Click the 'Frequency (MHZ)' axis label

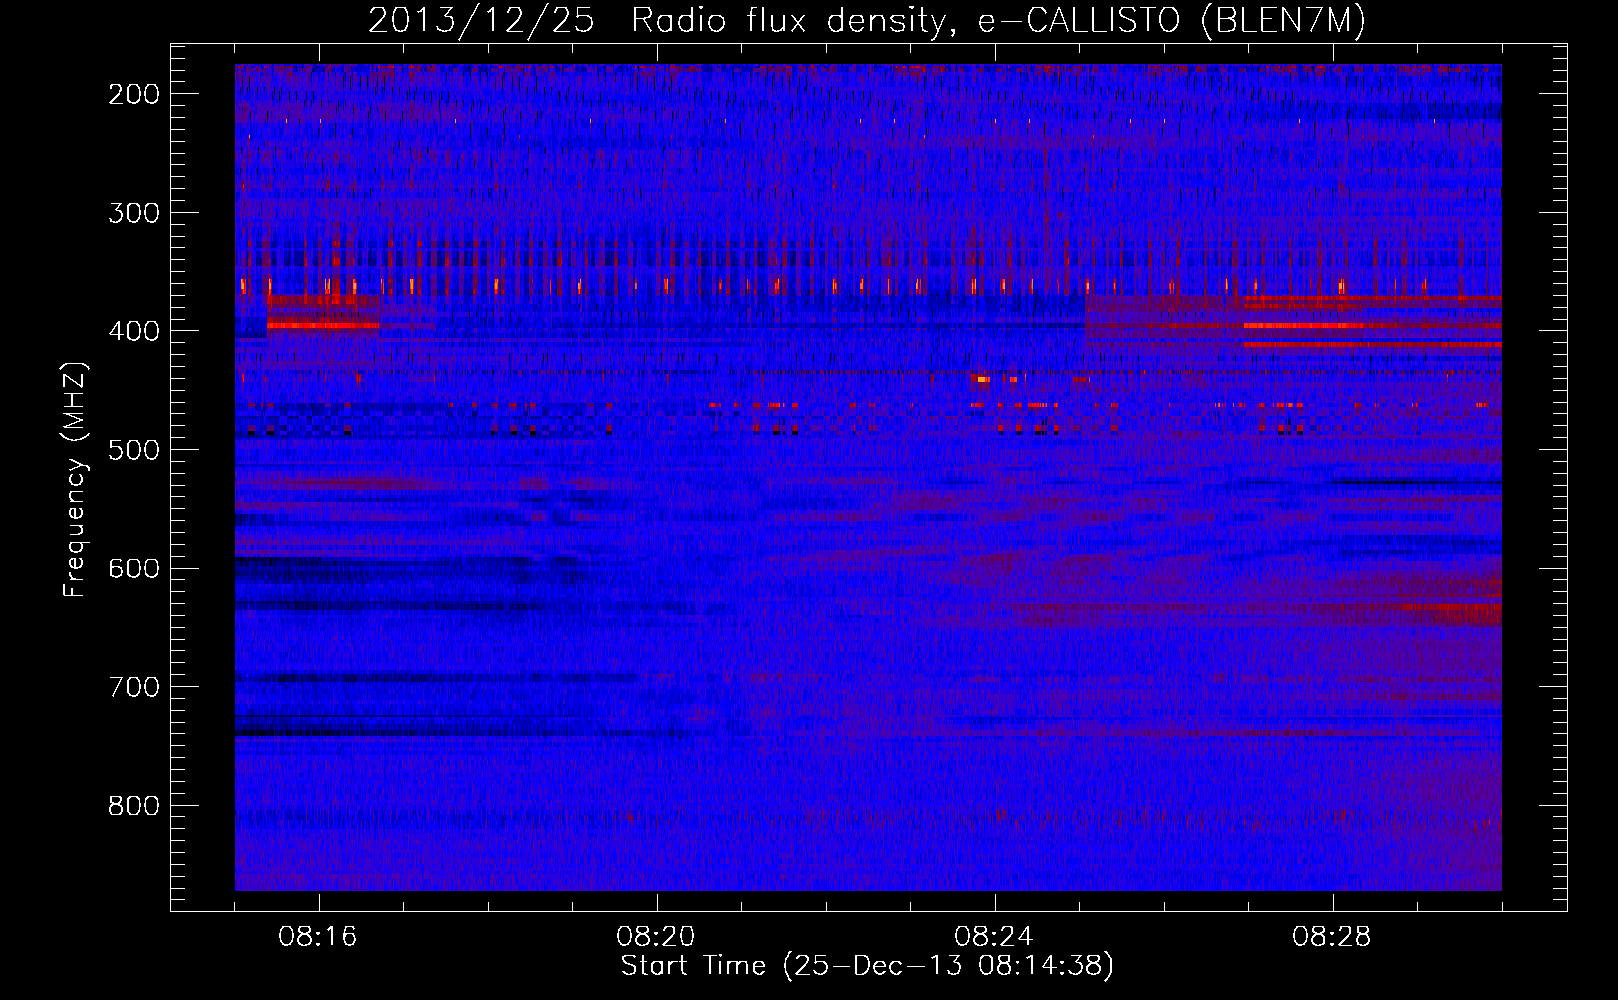[x=75, y=479]
